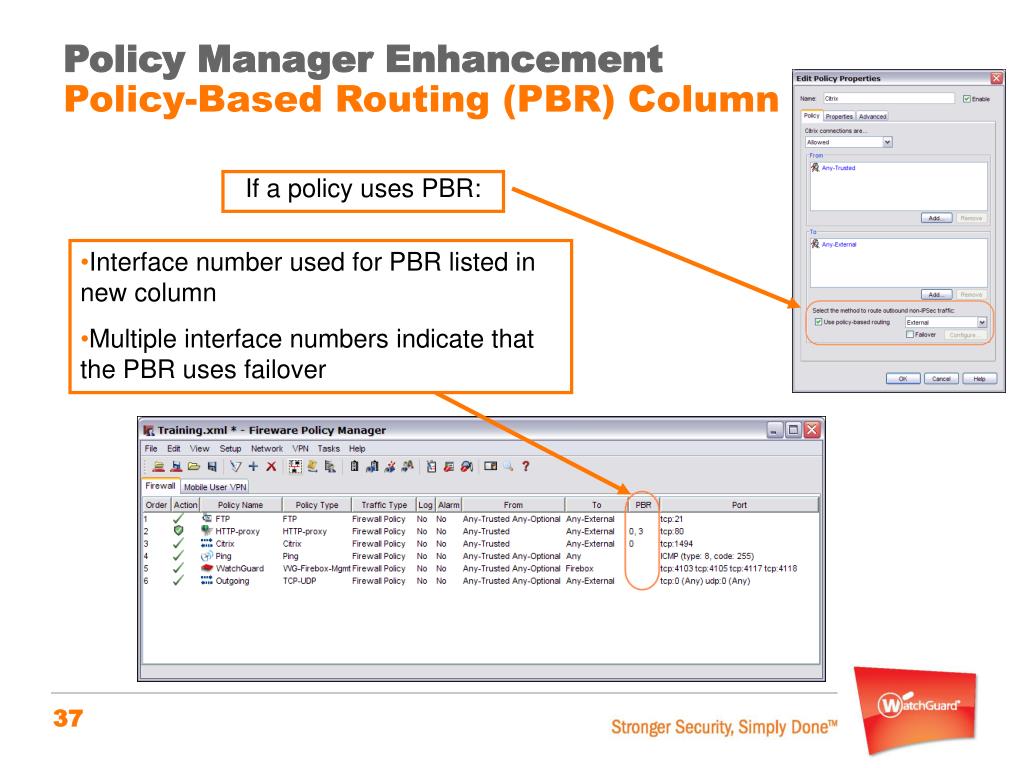Screen dimensions: 1024x768
Task: Open the View menu
Action: [200, 449]
